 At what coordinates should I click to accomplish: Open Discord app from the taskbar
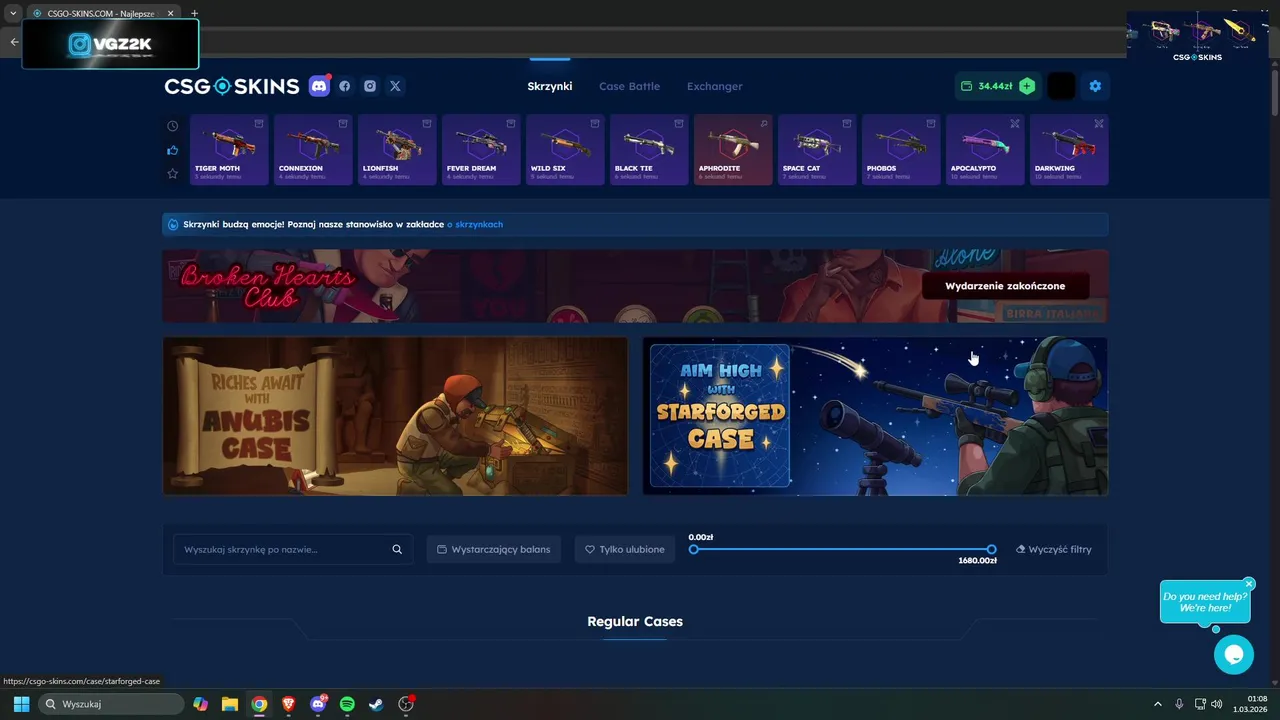[x=319, y=704]
